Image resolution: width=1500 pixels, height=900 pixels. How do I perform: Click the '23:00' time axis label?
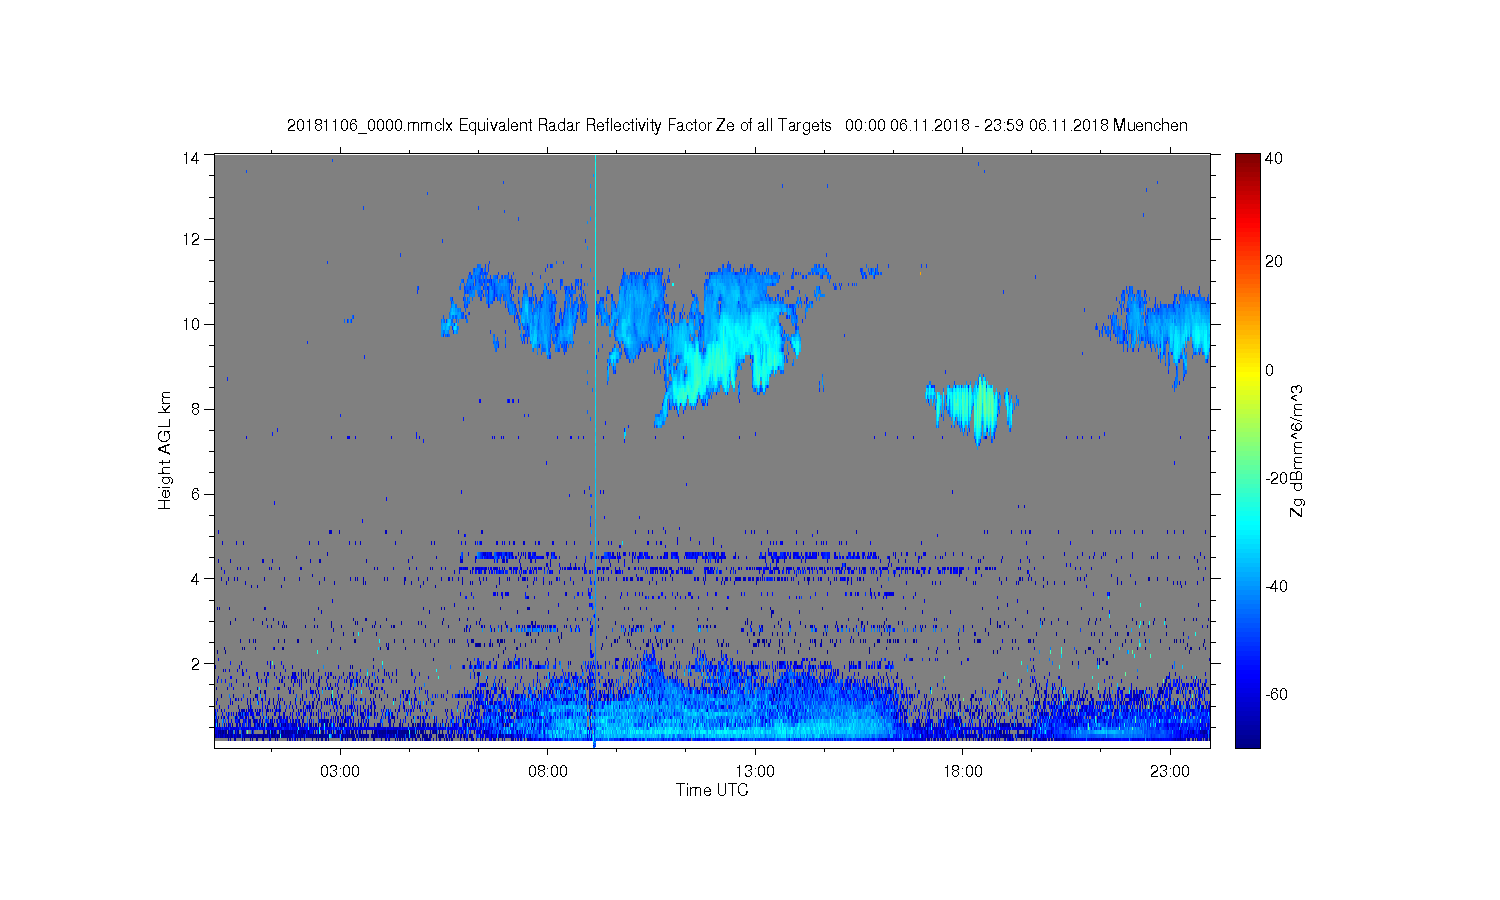coord(1170,772)
